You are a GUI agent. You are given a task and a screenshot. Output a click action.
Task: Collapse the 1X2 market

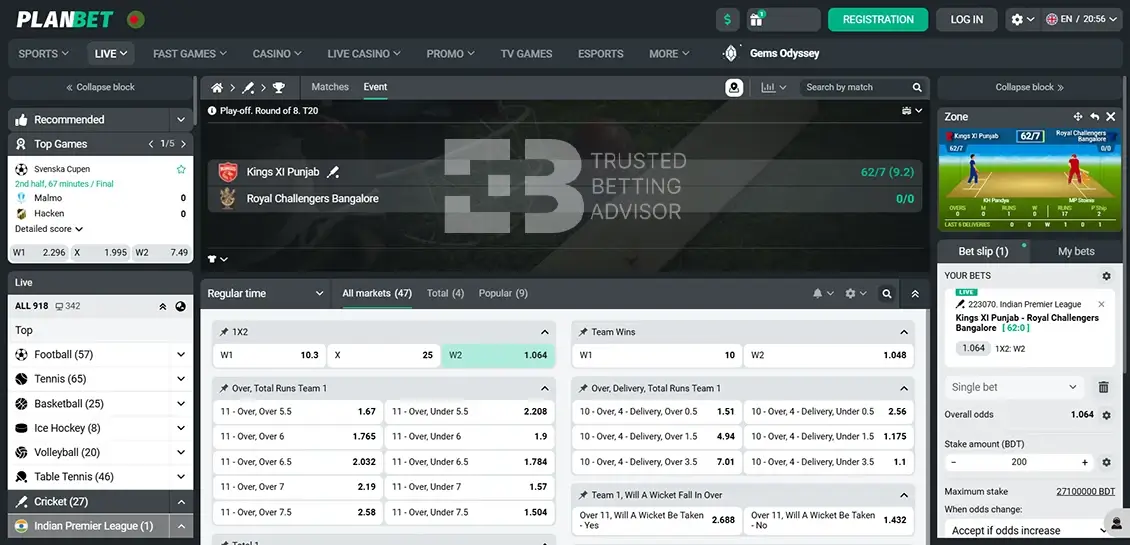(544, 332)
